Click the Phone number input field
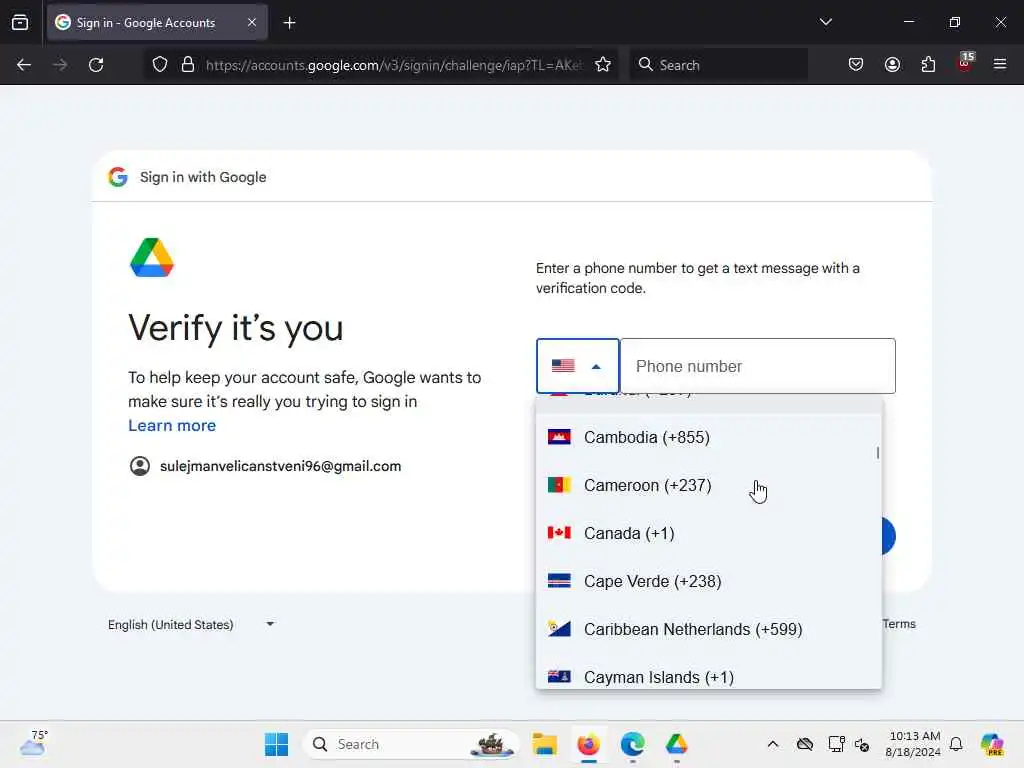The image size is (1024, 768). (x=758, y=366)
